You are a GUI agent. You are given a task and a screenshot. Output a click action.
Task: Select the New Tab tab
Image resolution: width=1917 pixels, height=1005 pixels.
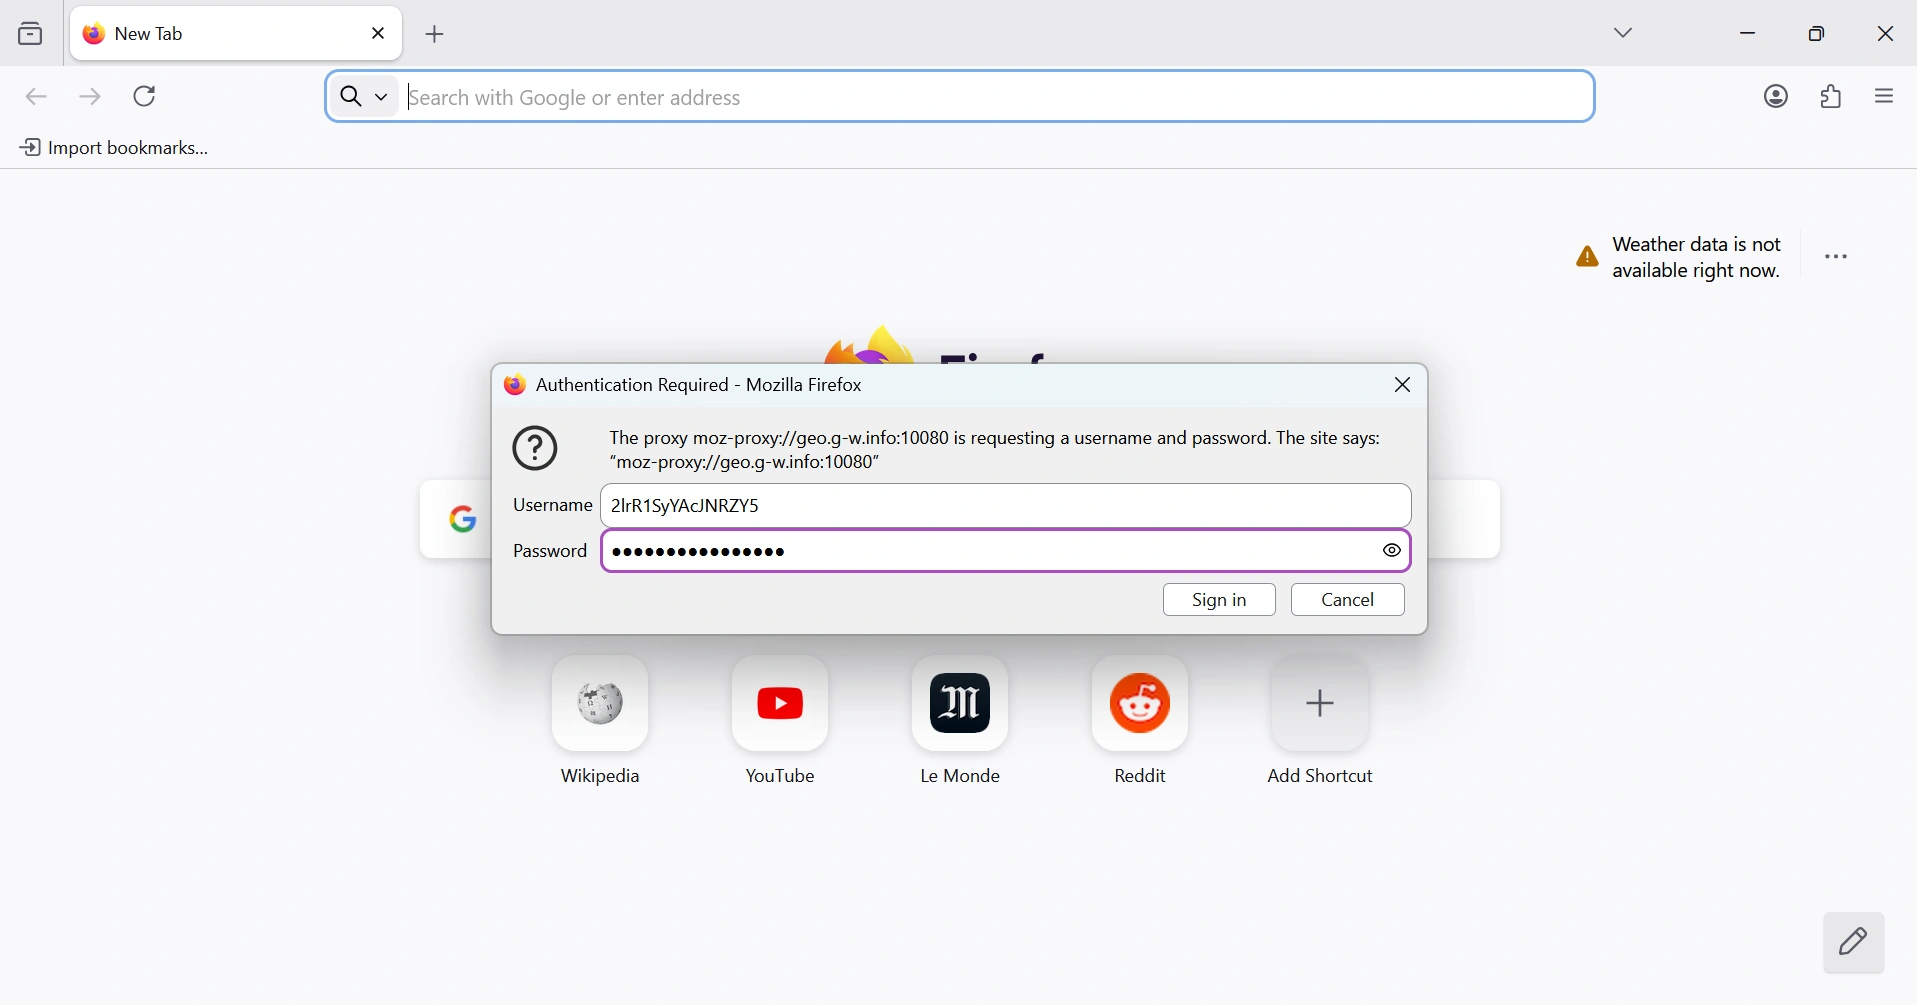(x=210, y=34)
